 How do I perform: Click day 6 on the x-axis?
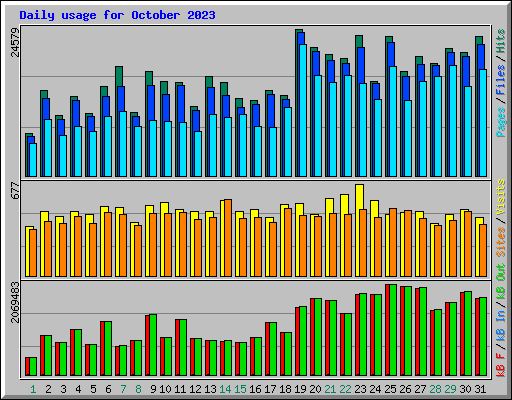tap(108, 389)
